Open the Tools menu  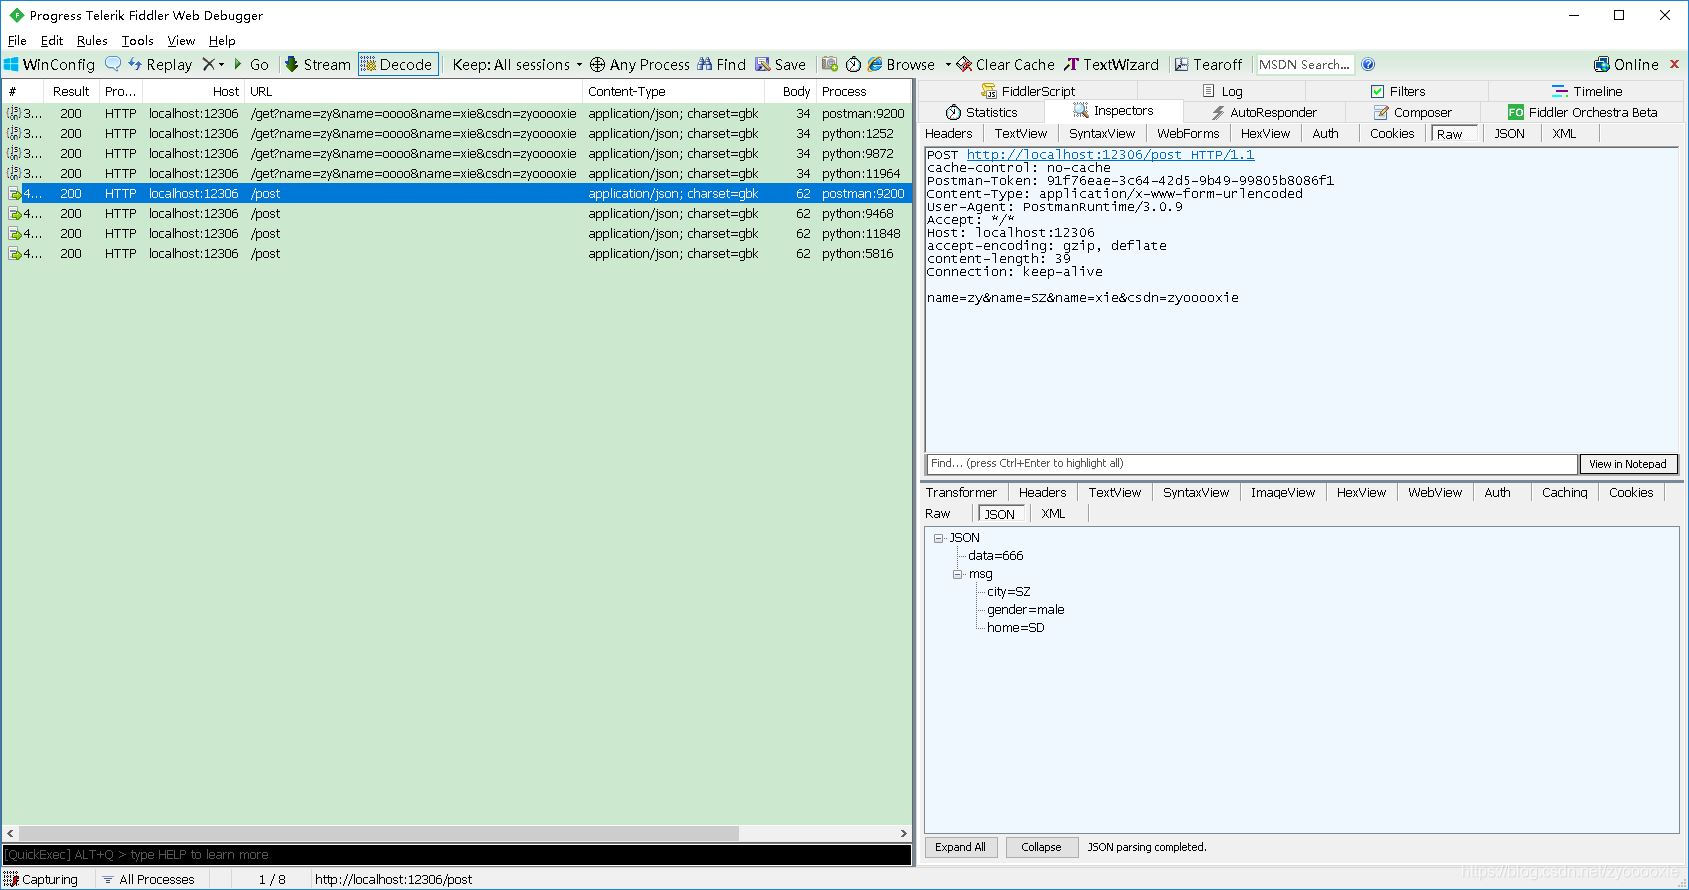pos(137,41)
